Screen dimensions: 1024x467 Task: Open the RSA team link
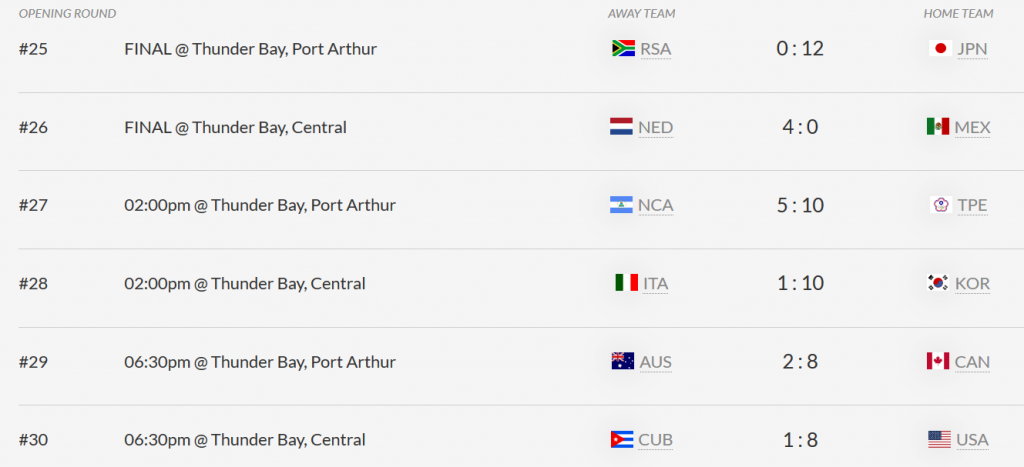pyautogui.click(x=656, y=49)
